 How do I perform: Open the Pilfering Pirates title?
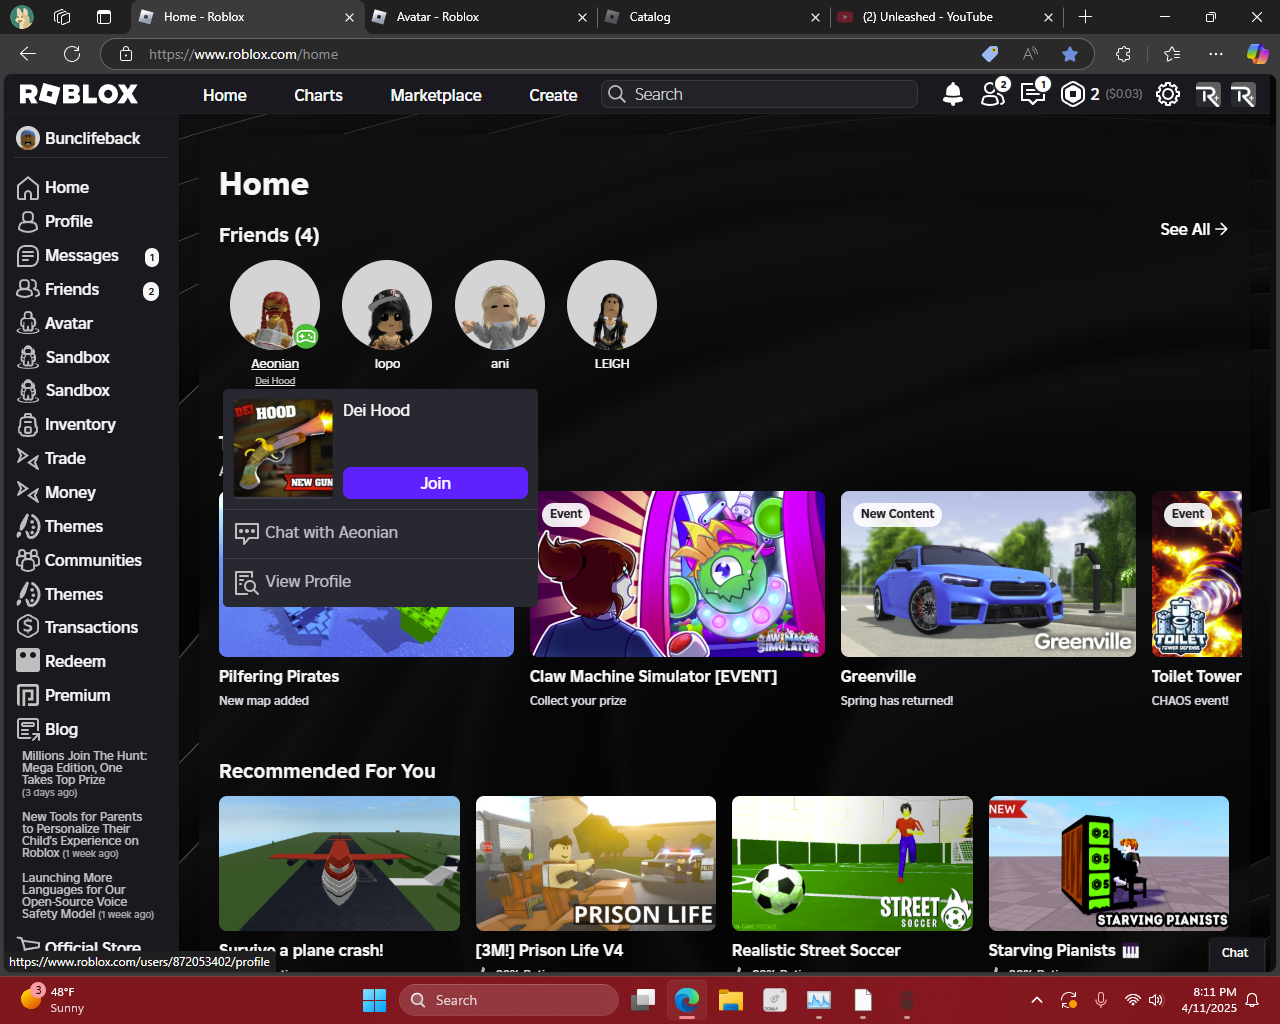click(279, 676)
